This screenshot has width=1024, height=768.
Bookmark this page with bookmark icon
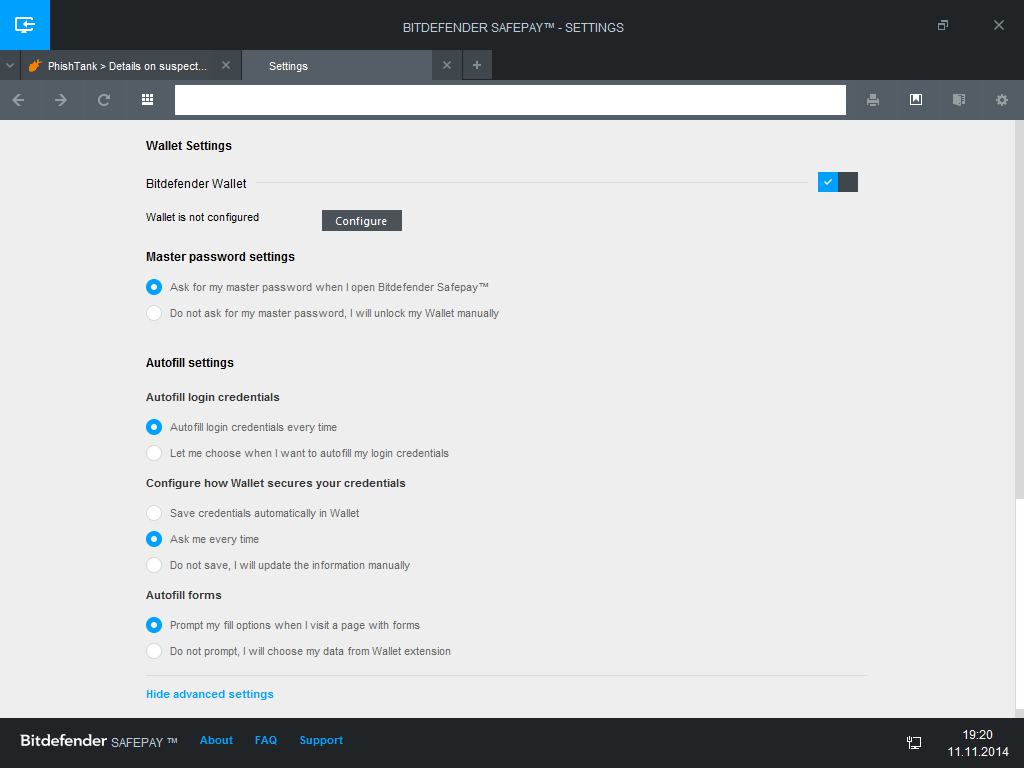916,99
